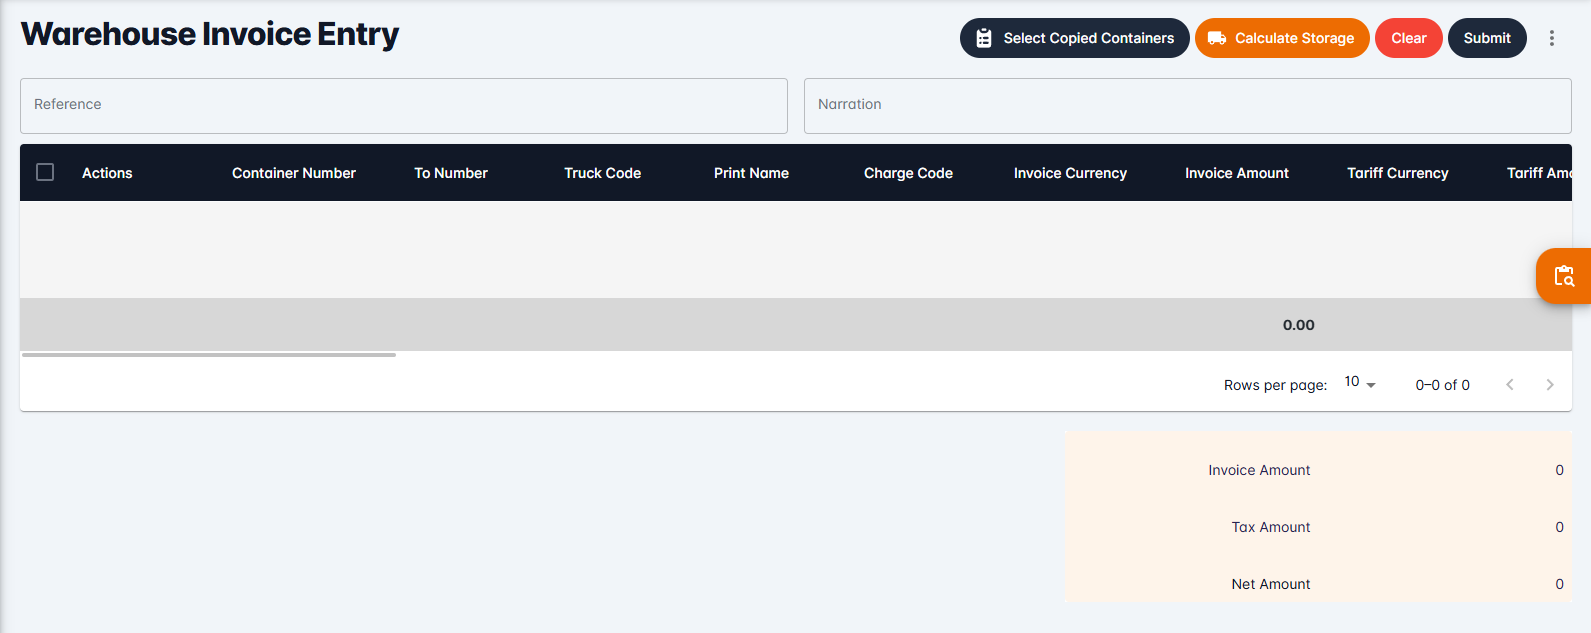The width and height of the screenshot is (1591, 633).
Task: Click truck icon on Calculate Storage button
Action: (x=1217, y=38)
